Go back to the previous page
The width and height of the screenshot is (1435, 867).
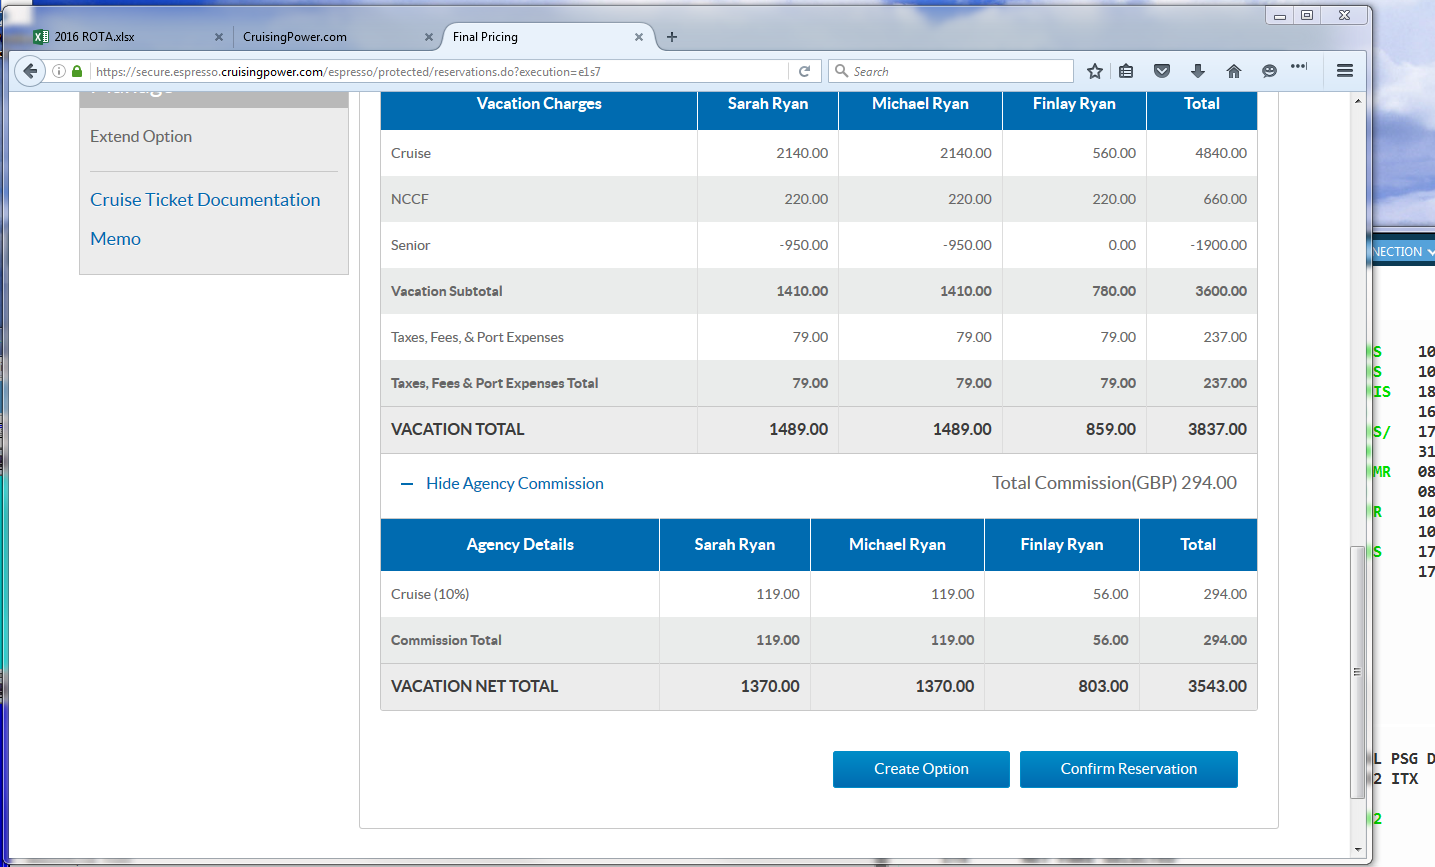(x=30, y=71)
